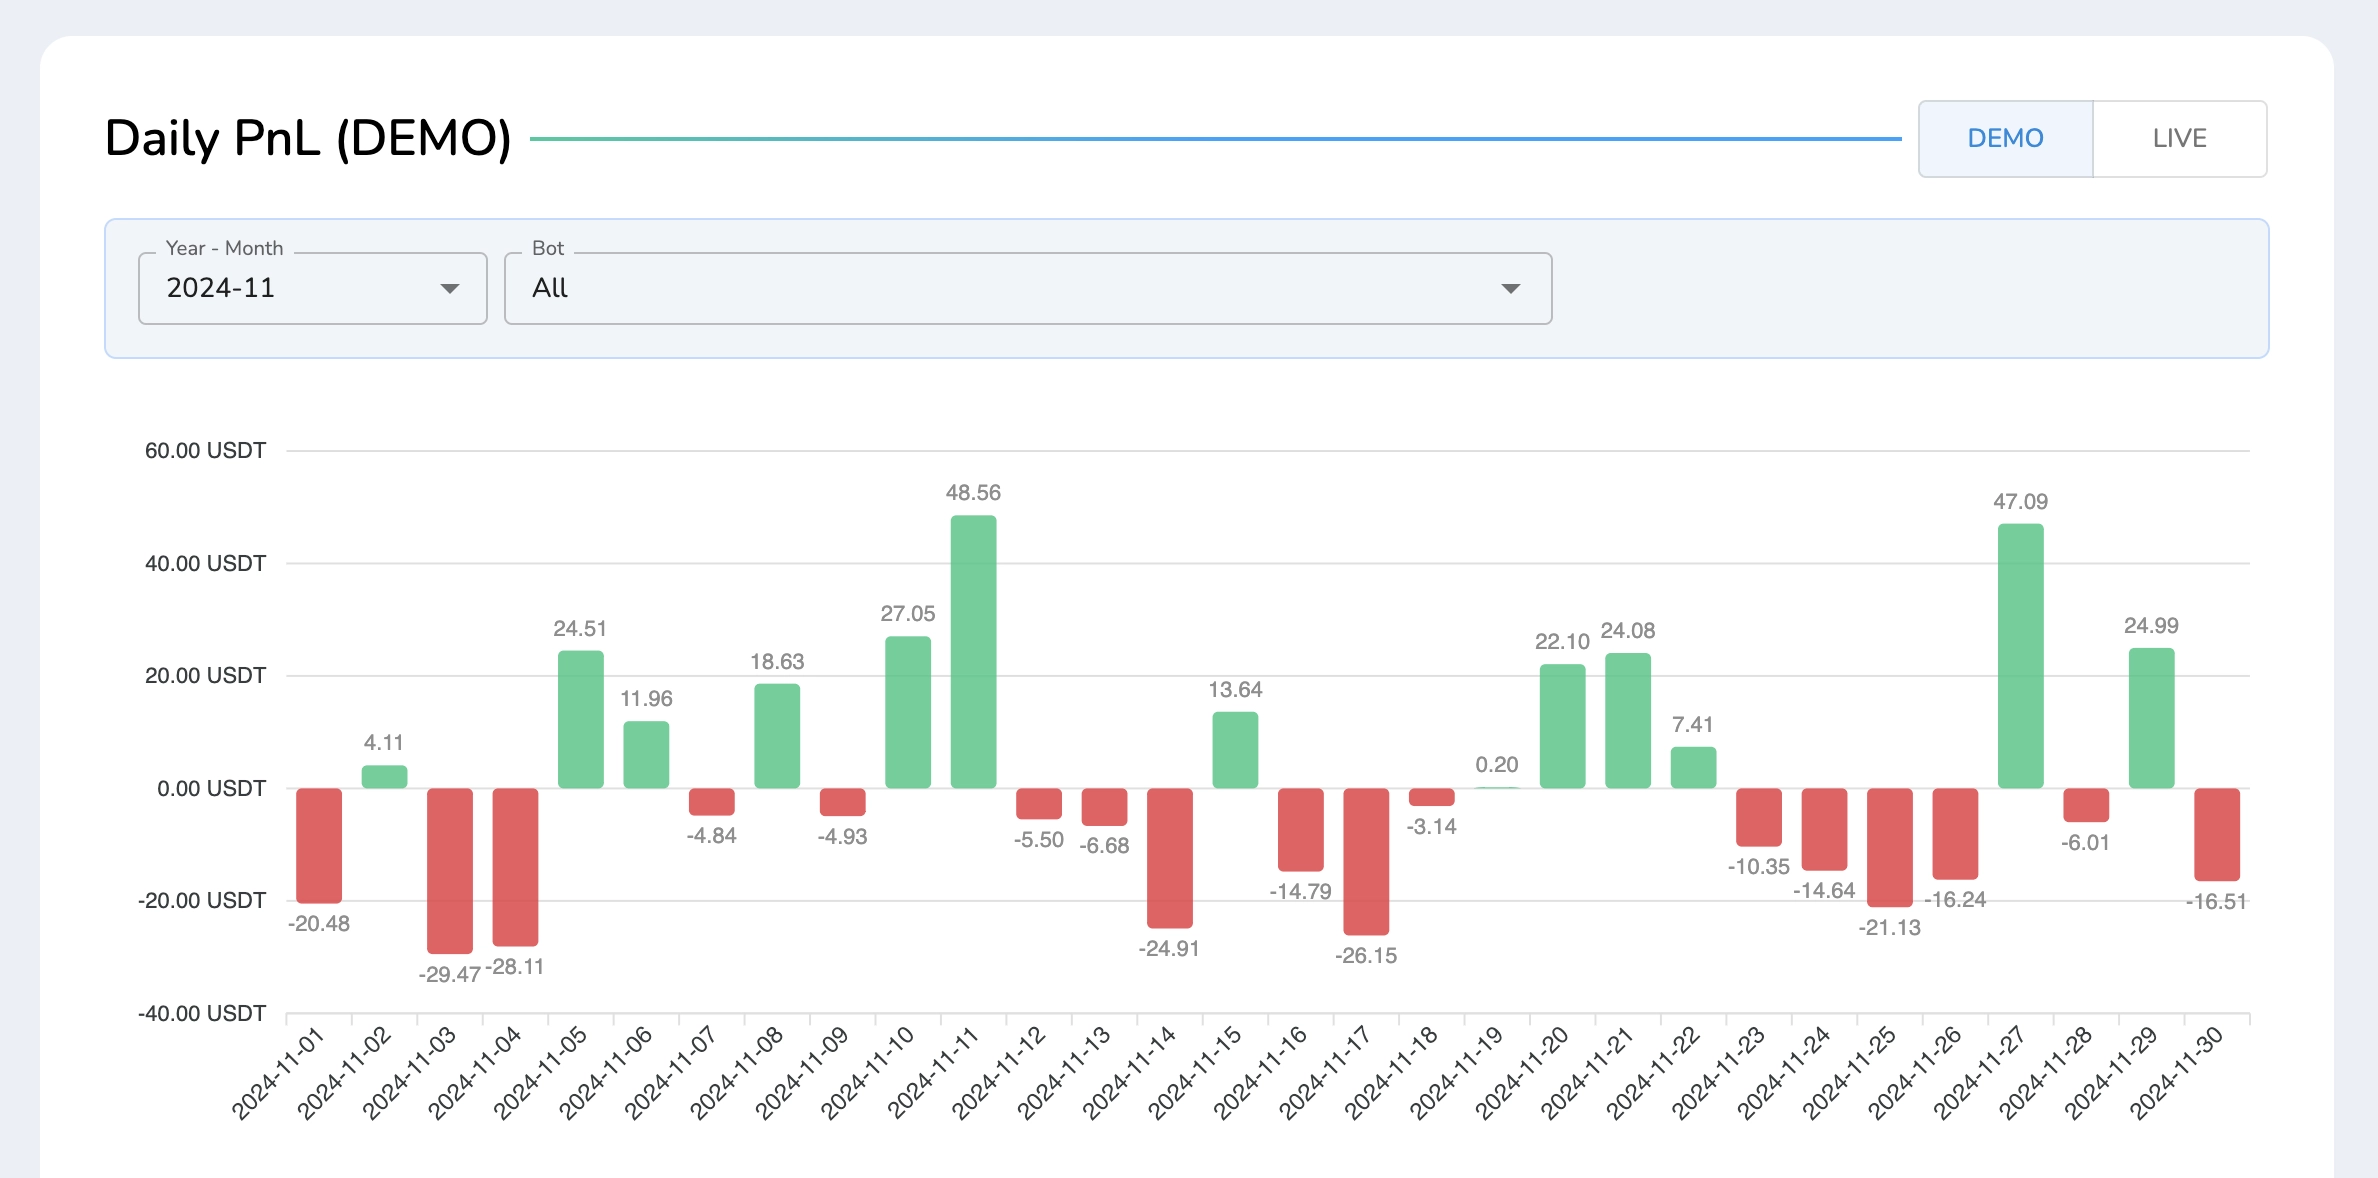
Task: Click the green 22.10 bar for 2024-11-20
Action: [1562, 726]
